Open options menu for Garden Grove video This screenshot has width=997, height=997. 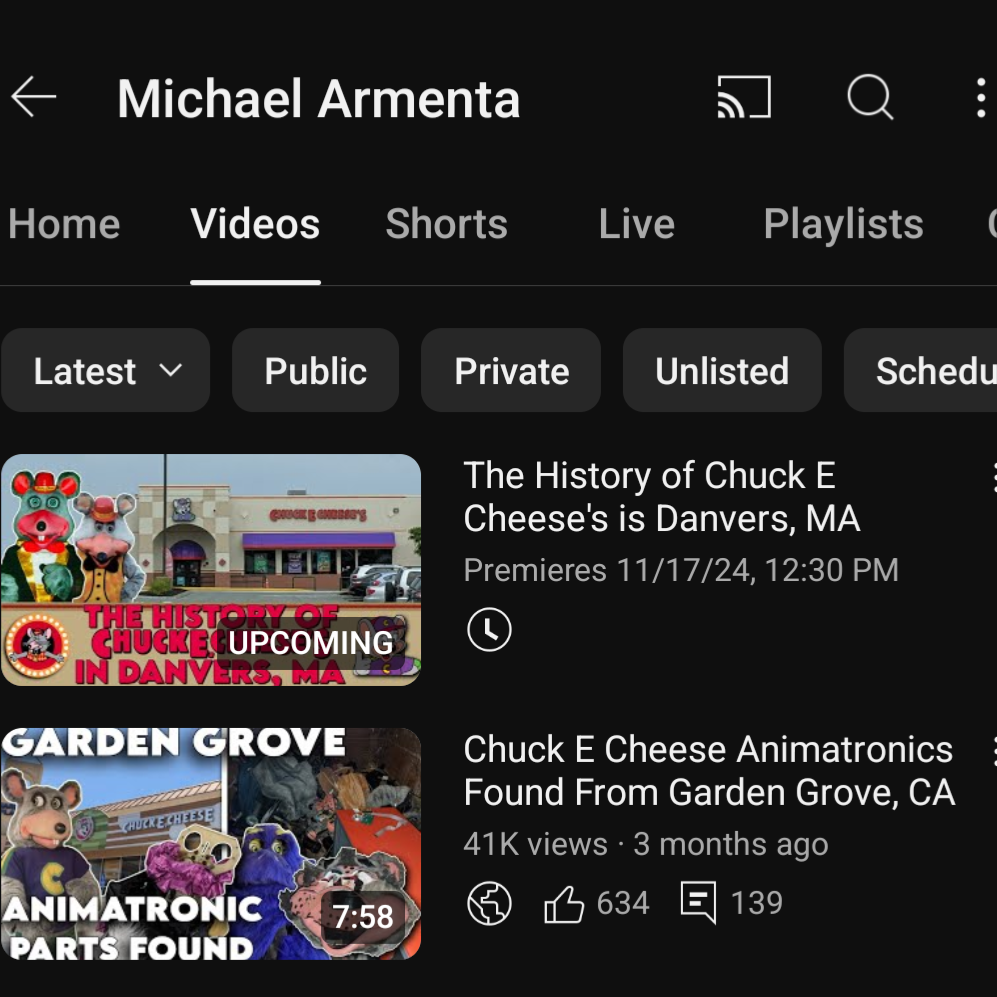click(990, 751)
